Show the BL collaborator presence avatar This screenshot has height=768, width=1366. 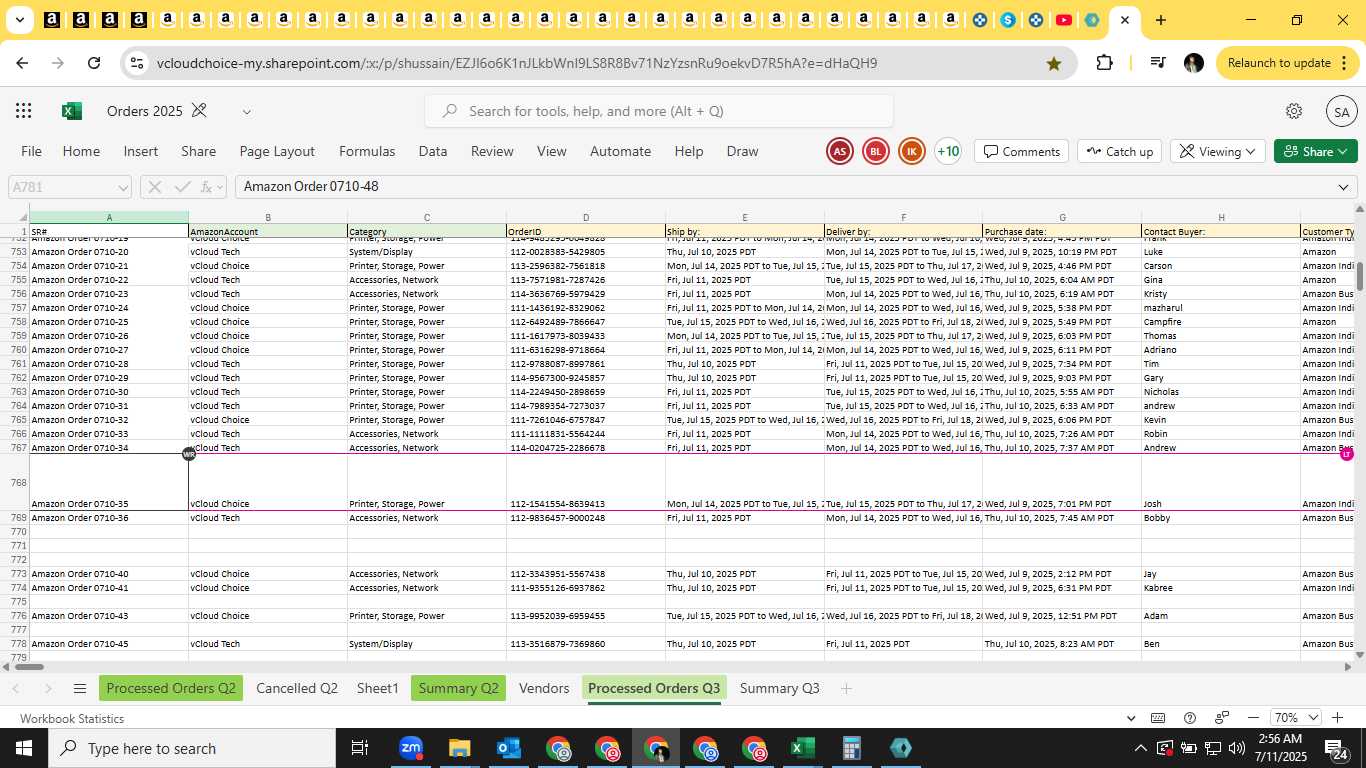tap(876, 152)
